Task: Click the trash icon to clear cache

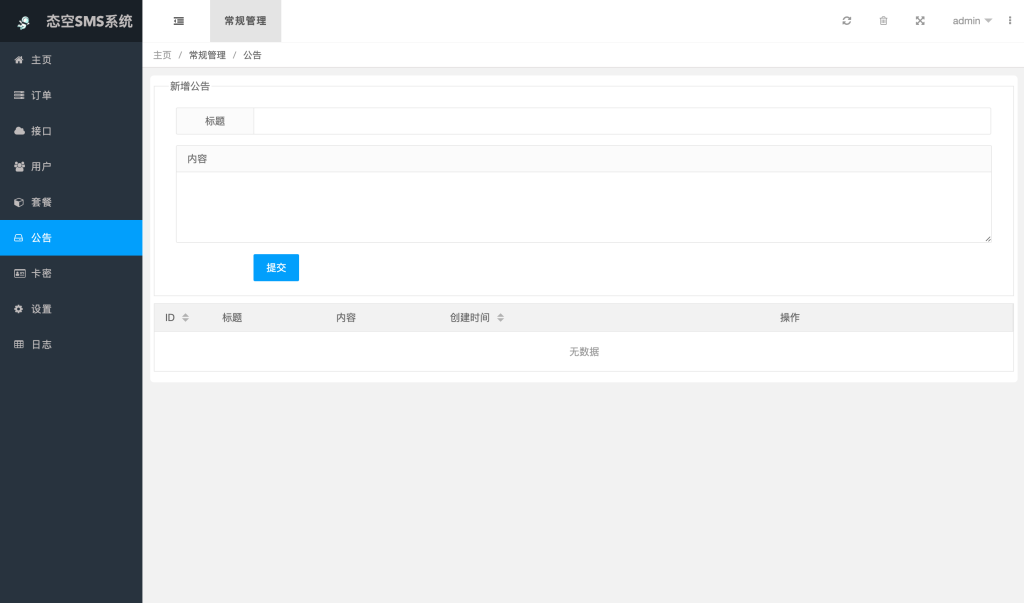Action: (883, 21)
